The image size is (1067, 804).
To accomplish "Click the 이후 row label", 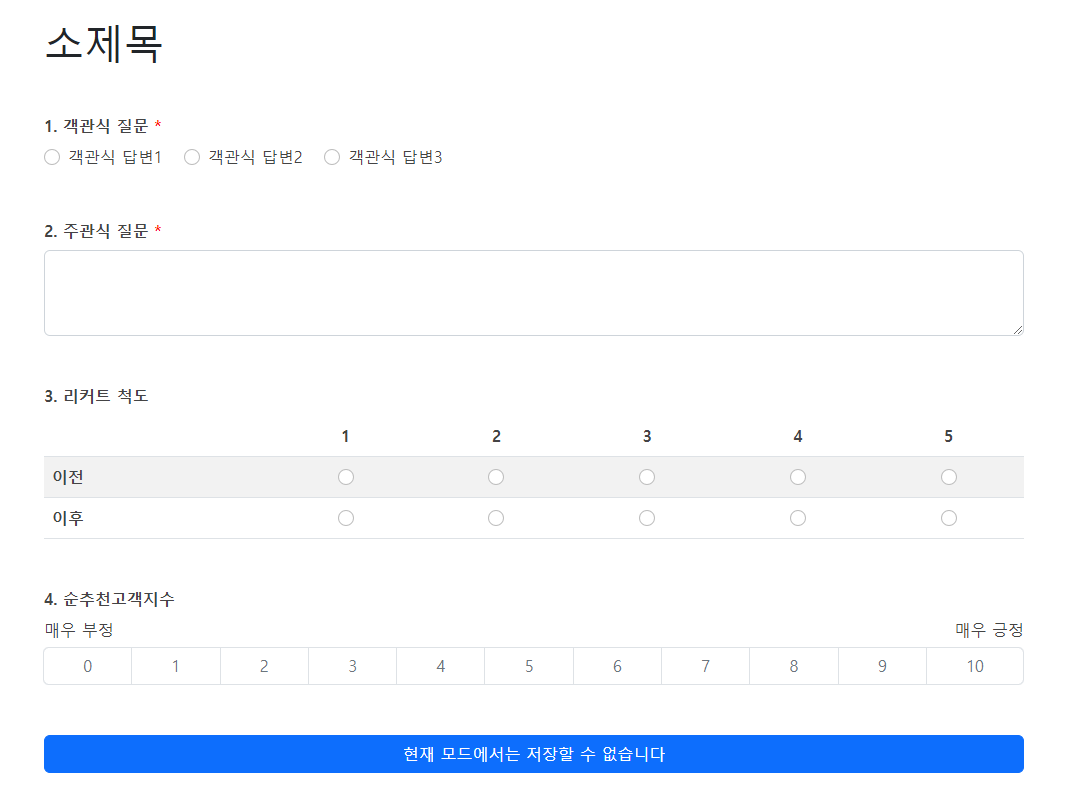I will pos(68,518).
